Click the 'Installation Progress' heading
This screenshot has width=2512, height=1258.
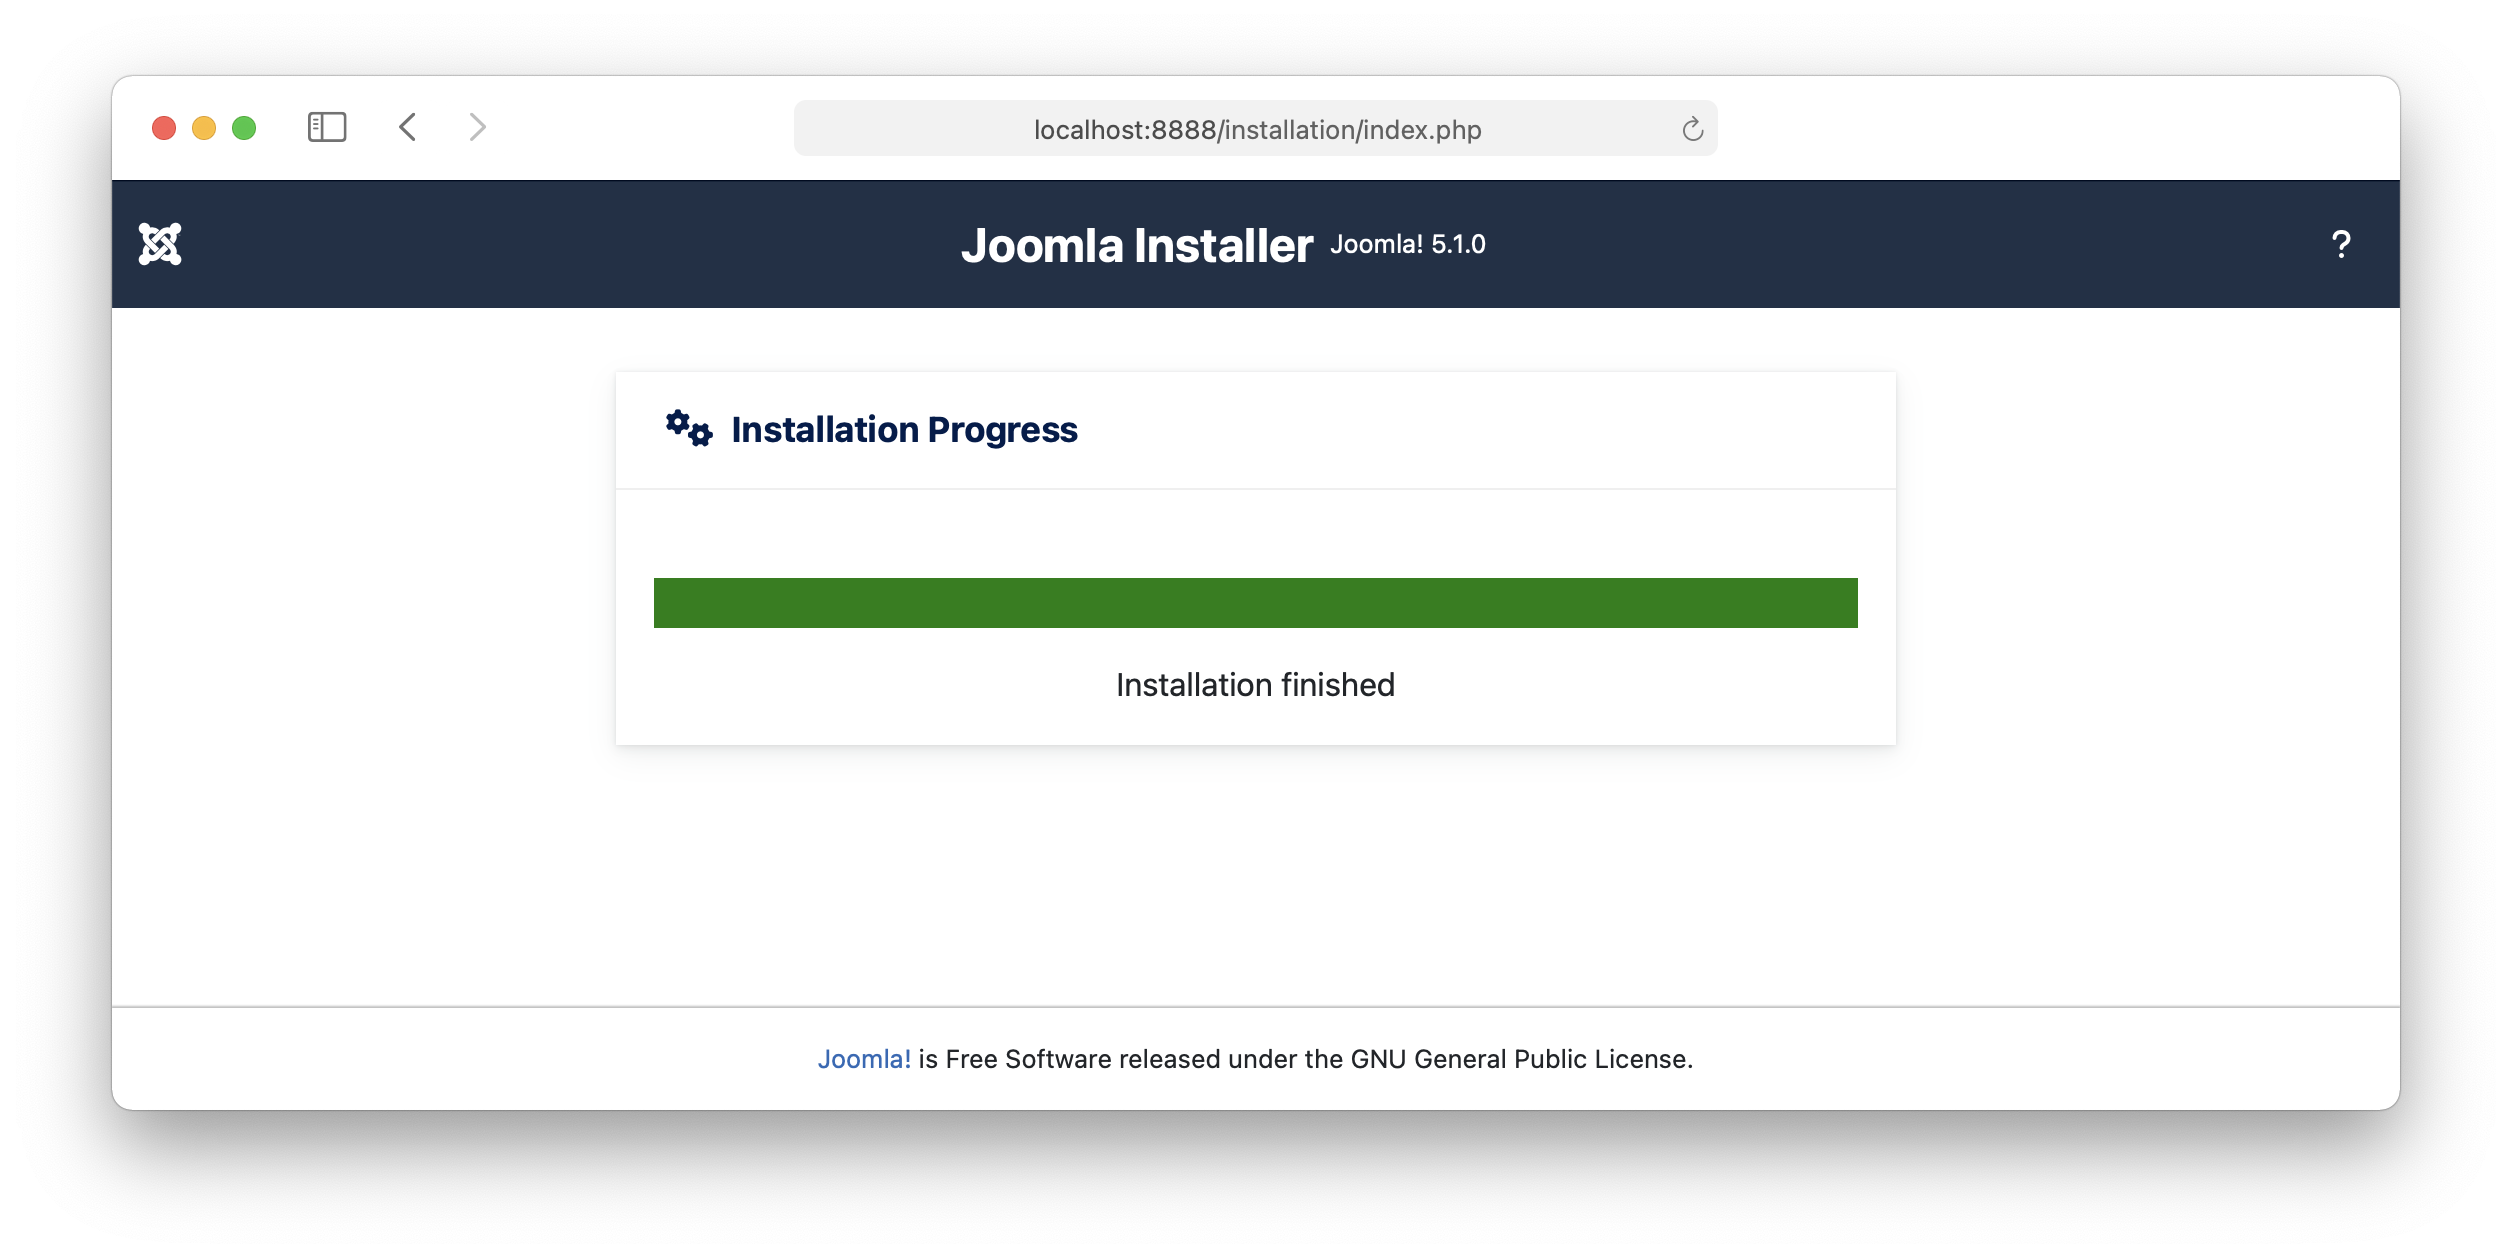pyautogui.click(x=904, y=429)
